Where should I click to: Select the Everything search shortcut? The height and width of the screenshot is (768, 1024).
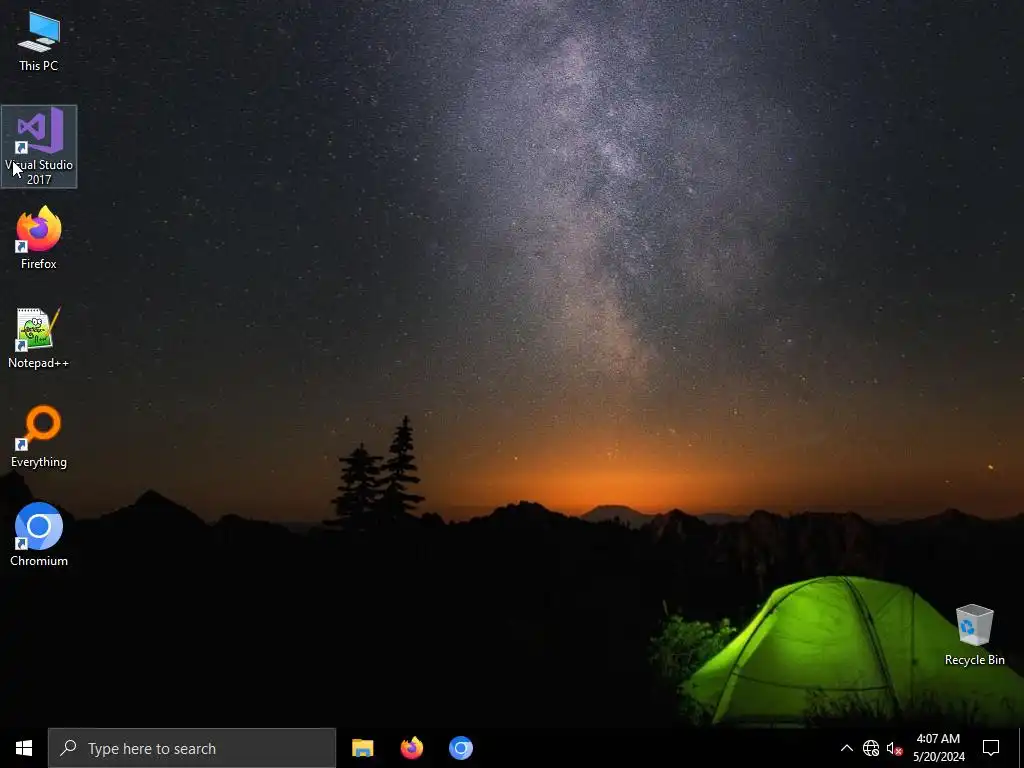pos(39,437)
